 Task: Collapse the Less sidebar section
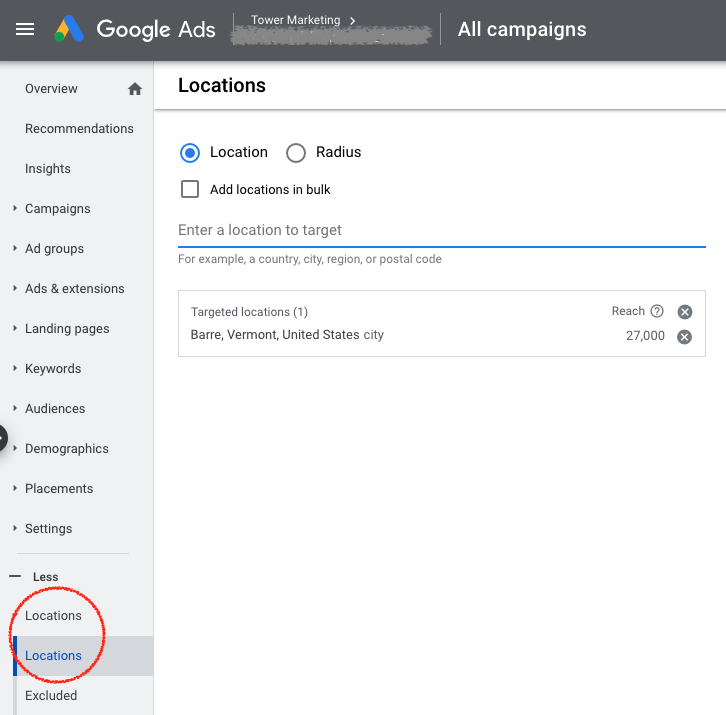tap(15, 577)
